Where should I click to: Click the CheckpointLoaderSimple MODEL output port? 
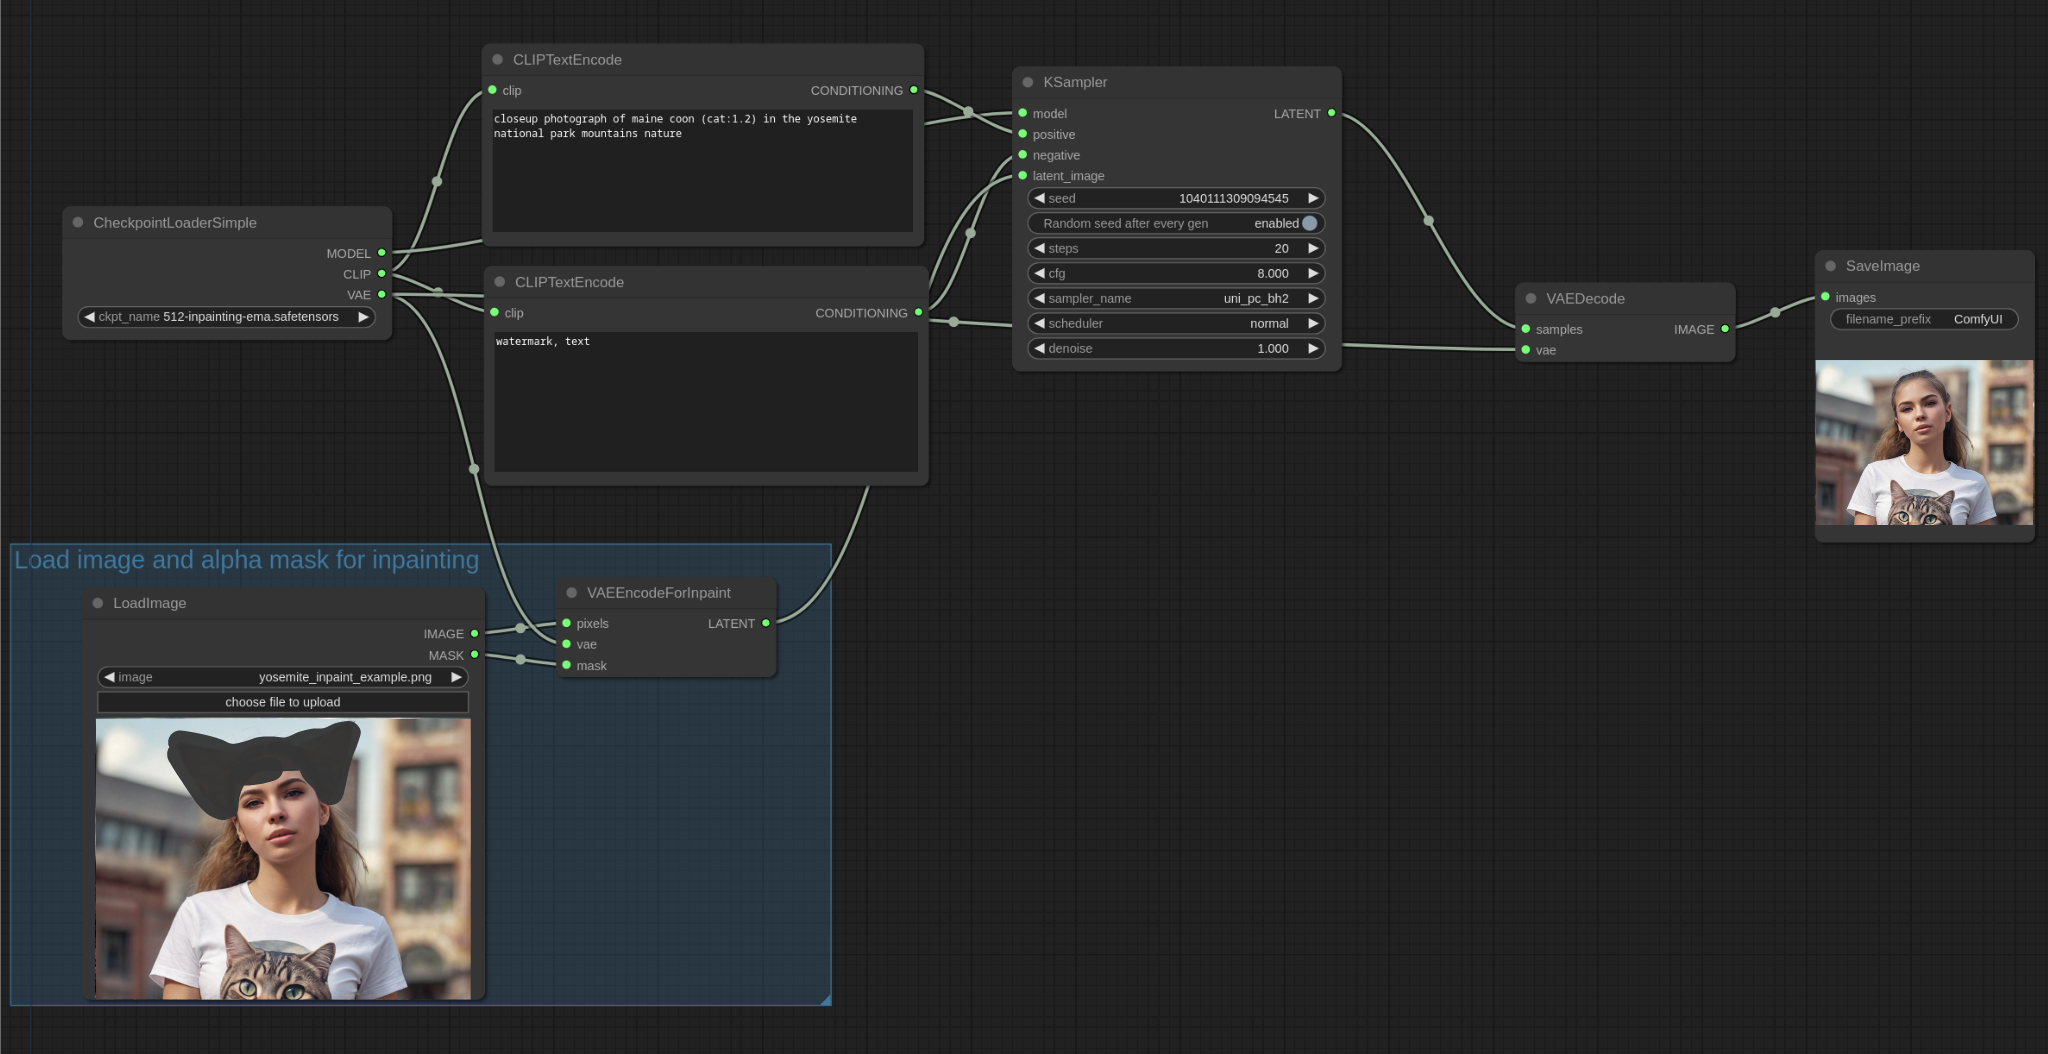click(381, 253)
